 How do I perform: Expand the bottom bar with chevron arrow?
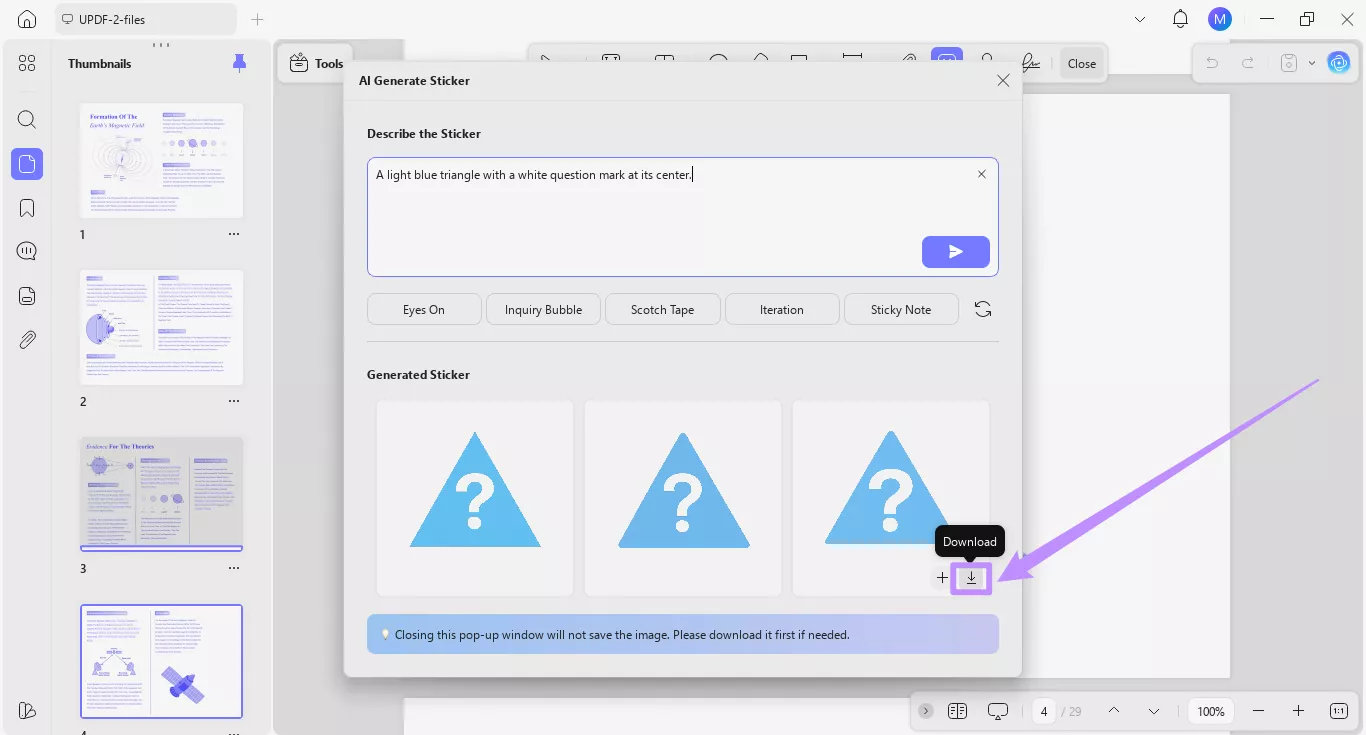coord(925,710)
